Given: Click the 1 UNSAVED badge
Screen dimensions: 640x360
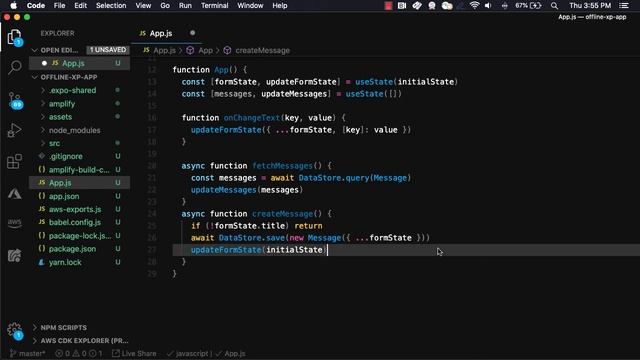Looking at the screenshot, I should click(x=108, y=50).
